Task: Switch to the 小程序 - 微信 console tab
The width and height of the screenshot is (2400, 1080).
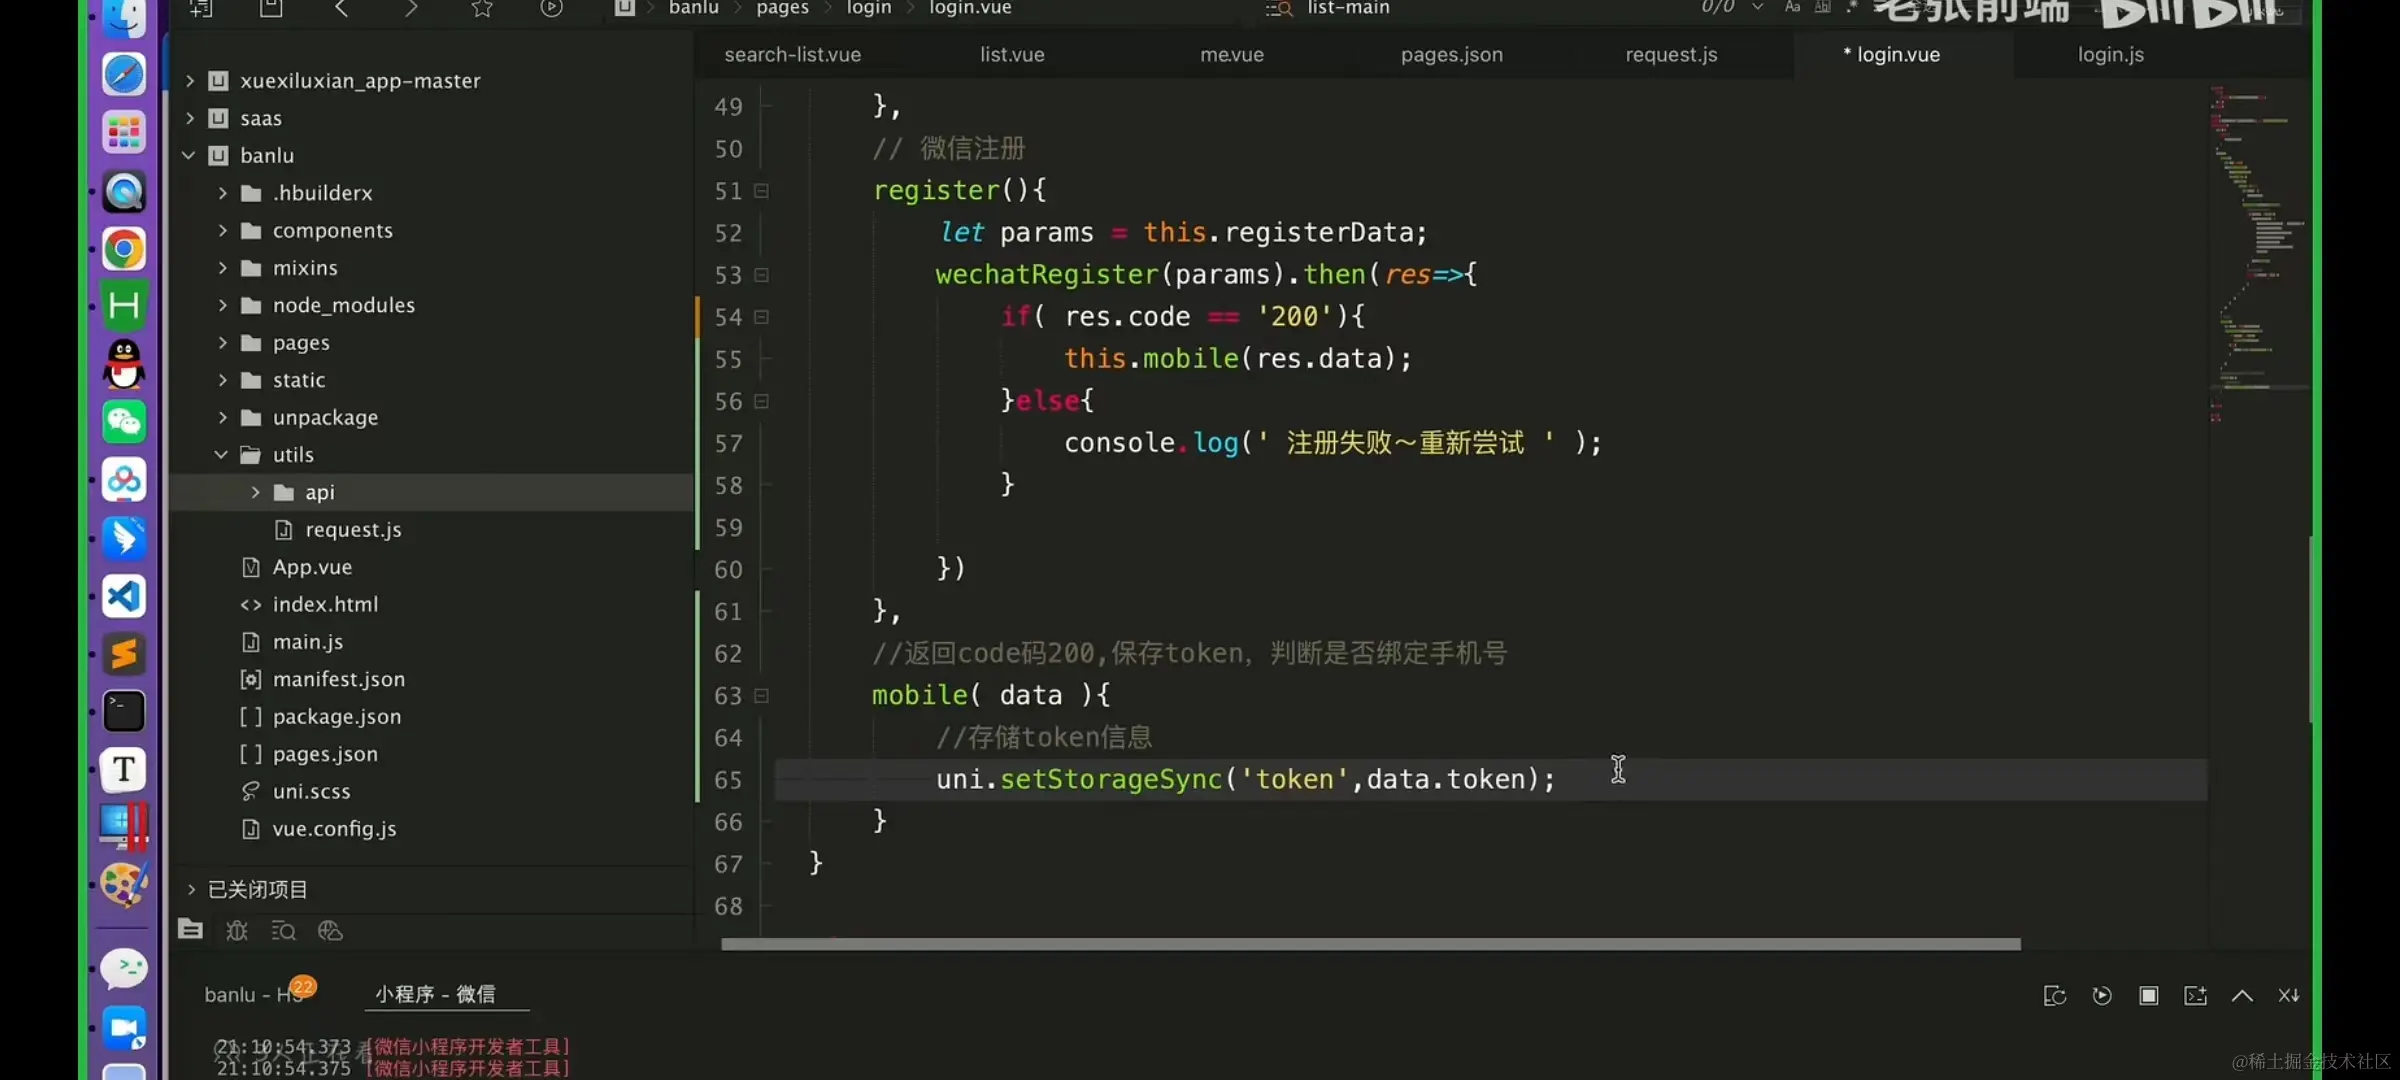Action: (x=435, y=994)
